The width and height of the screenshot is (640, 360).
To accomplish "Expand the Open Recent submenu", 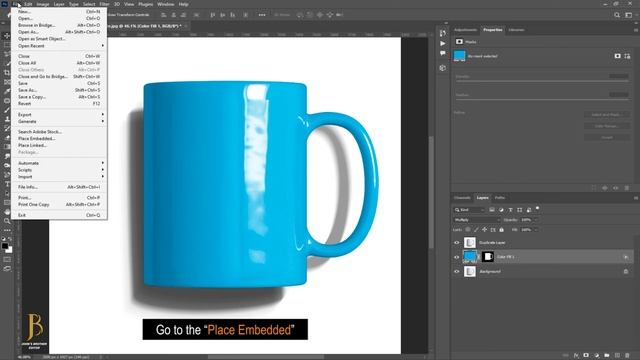I will click(59, 46).
